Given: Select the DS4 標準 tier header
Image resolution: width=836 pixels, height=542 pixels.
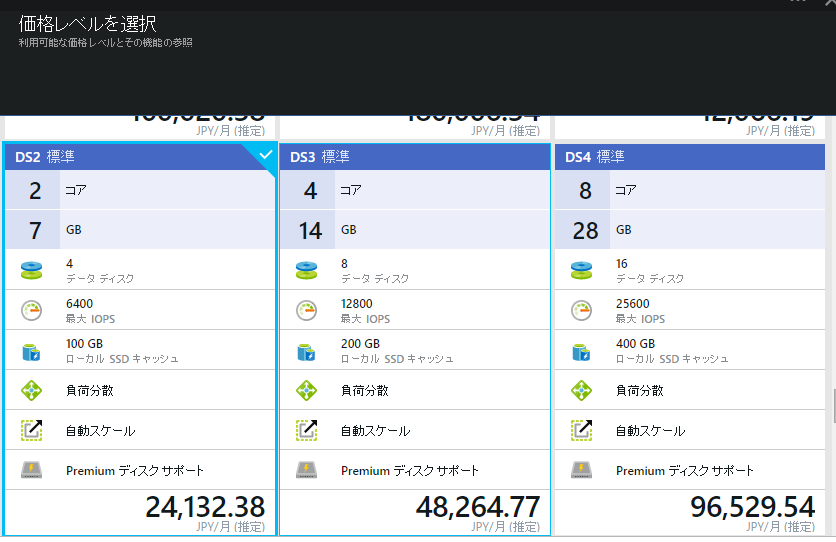Looking at the screenshot, I should 690,157.
